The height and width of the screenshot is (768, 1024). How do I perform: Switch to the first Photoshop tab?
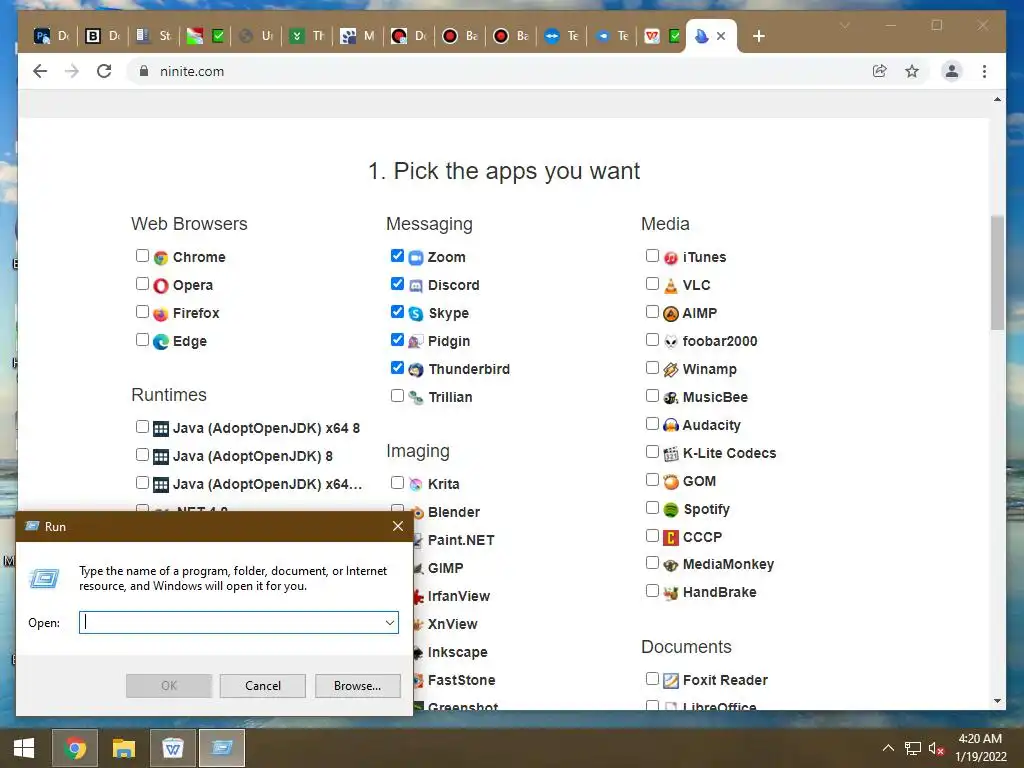tap(51, 36)
